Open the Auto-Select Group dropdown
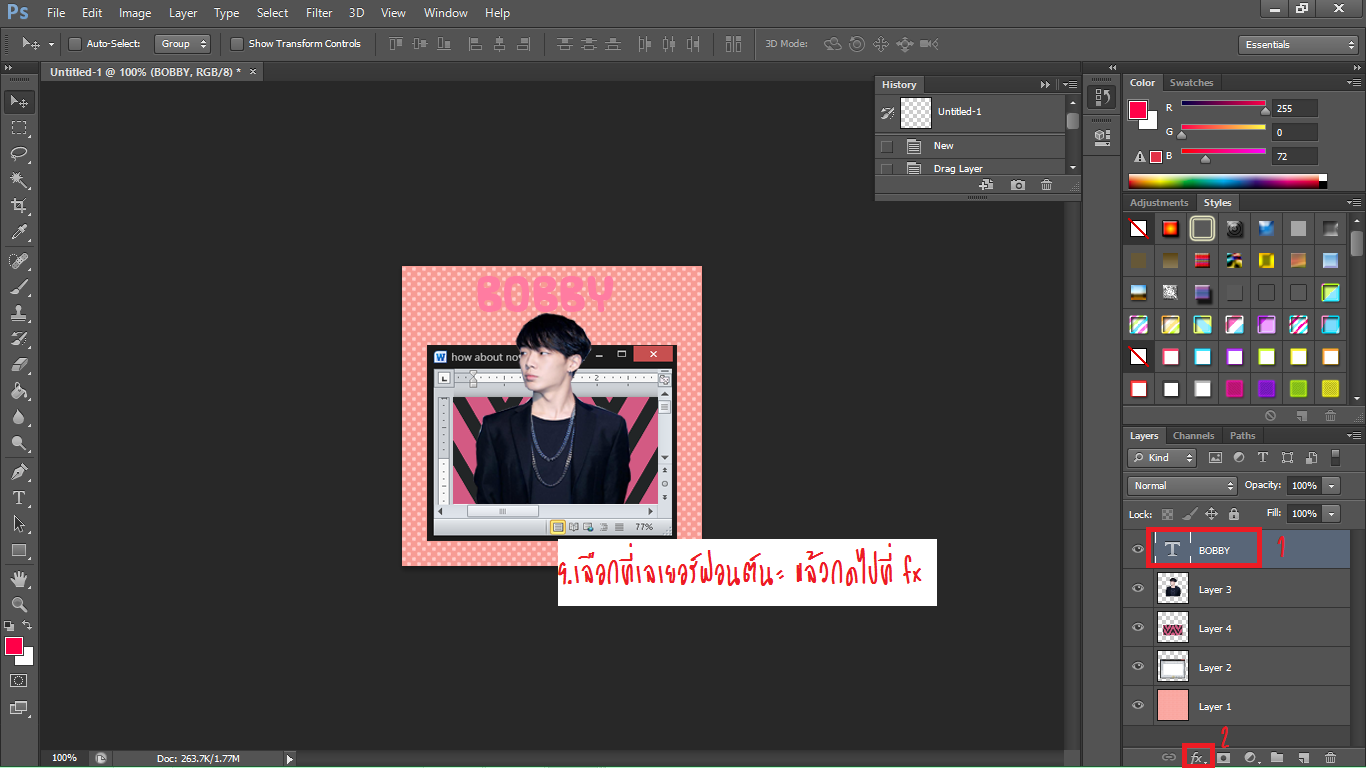Image resolution: width=1366 pixels, height=768 pixels. click(x=183, y=44)
